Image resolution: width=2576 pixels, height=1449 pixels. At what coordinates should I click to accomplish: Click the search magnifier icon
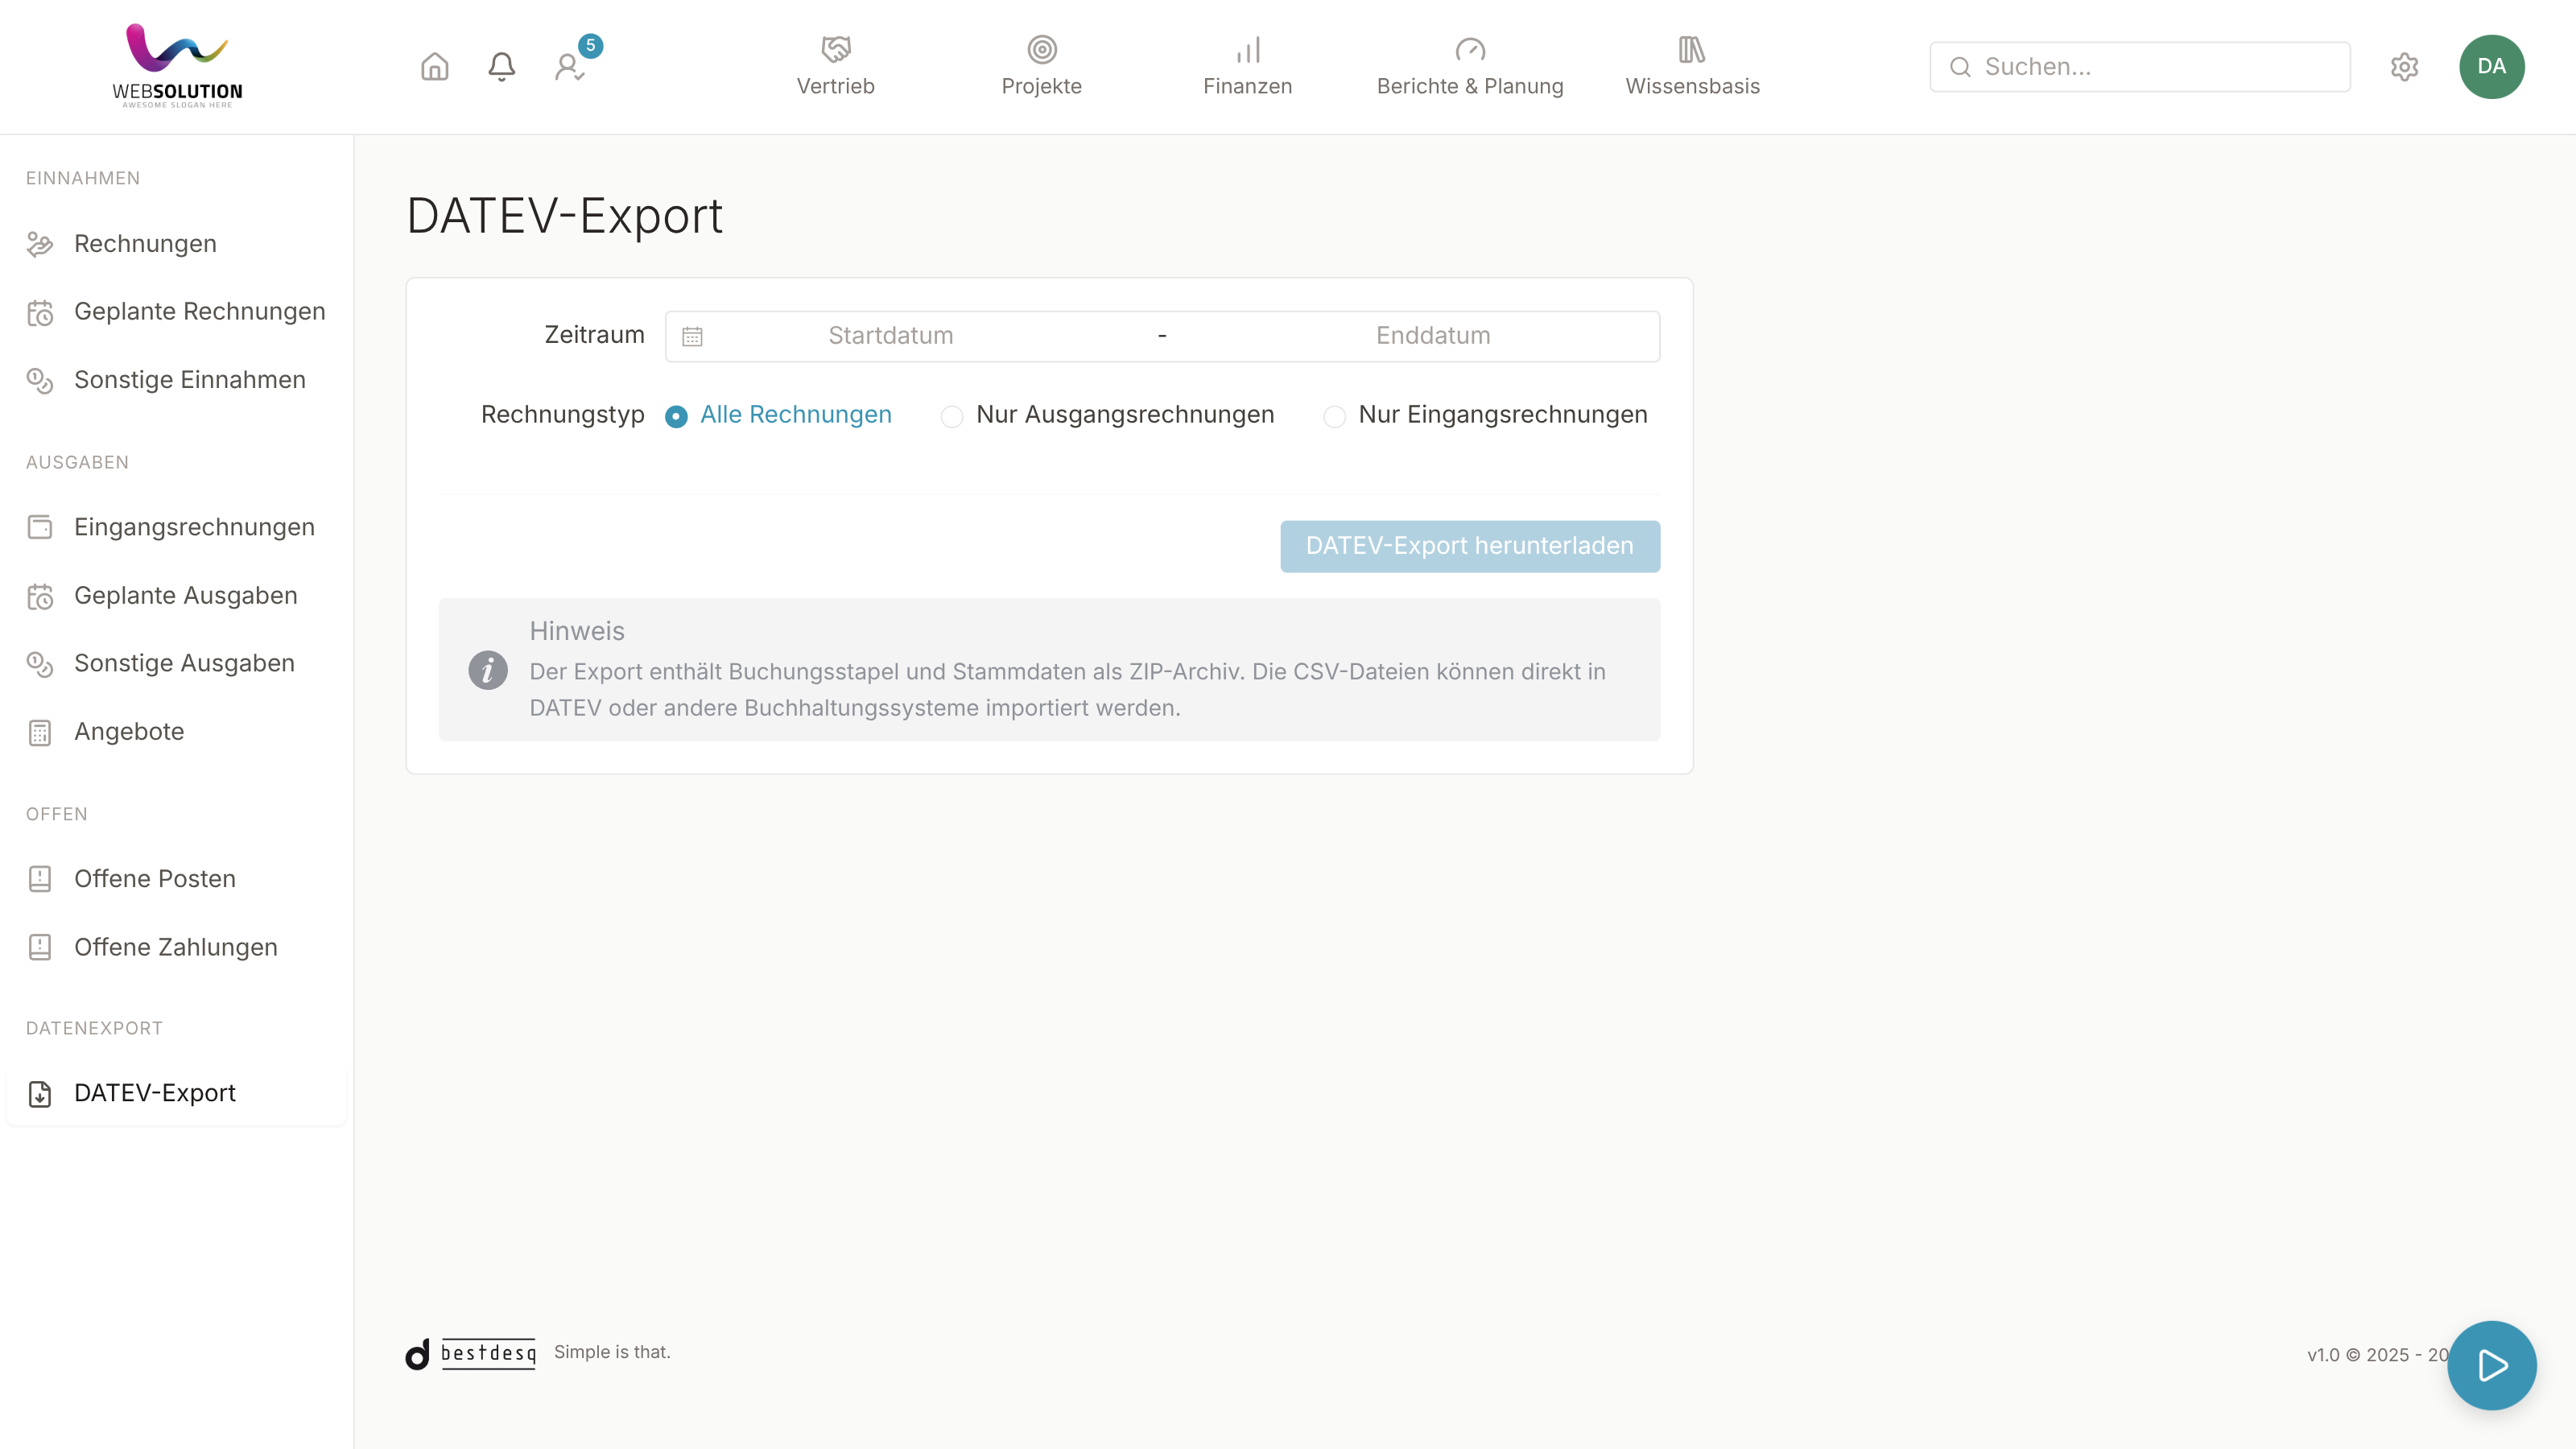(1960, 67)
